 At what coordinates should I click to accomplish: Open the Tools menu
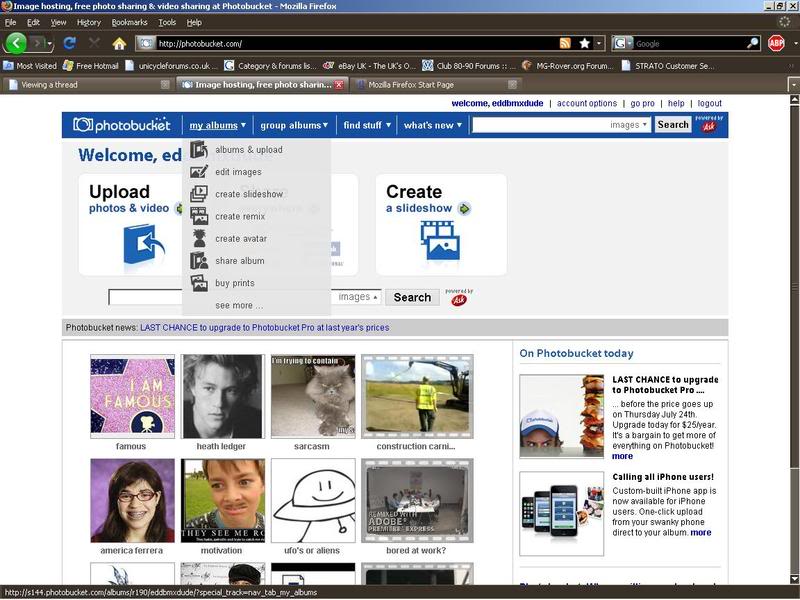167,22
